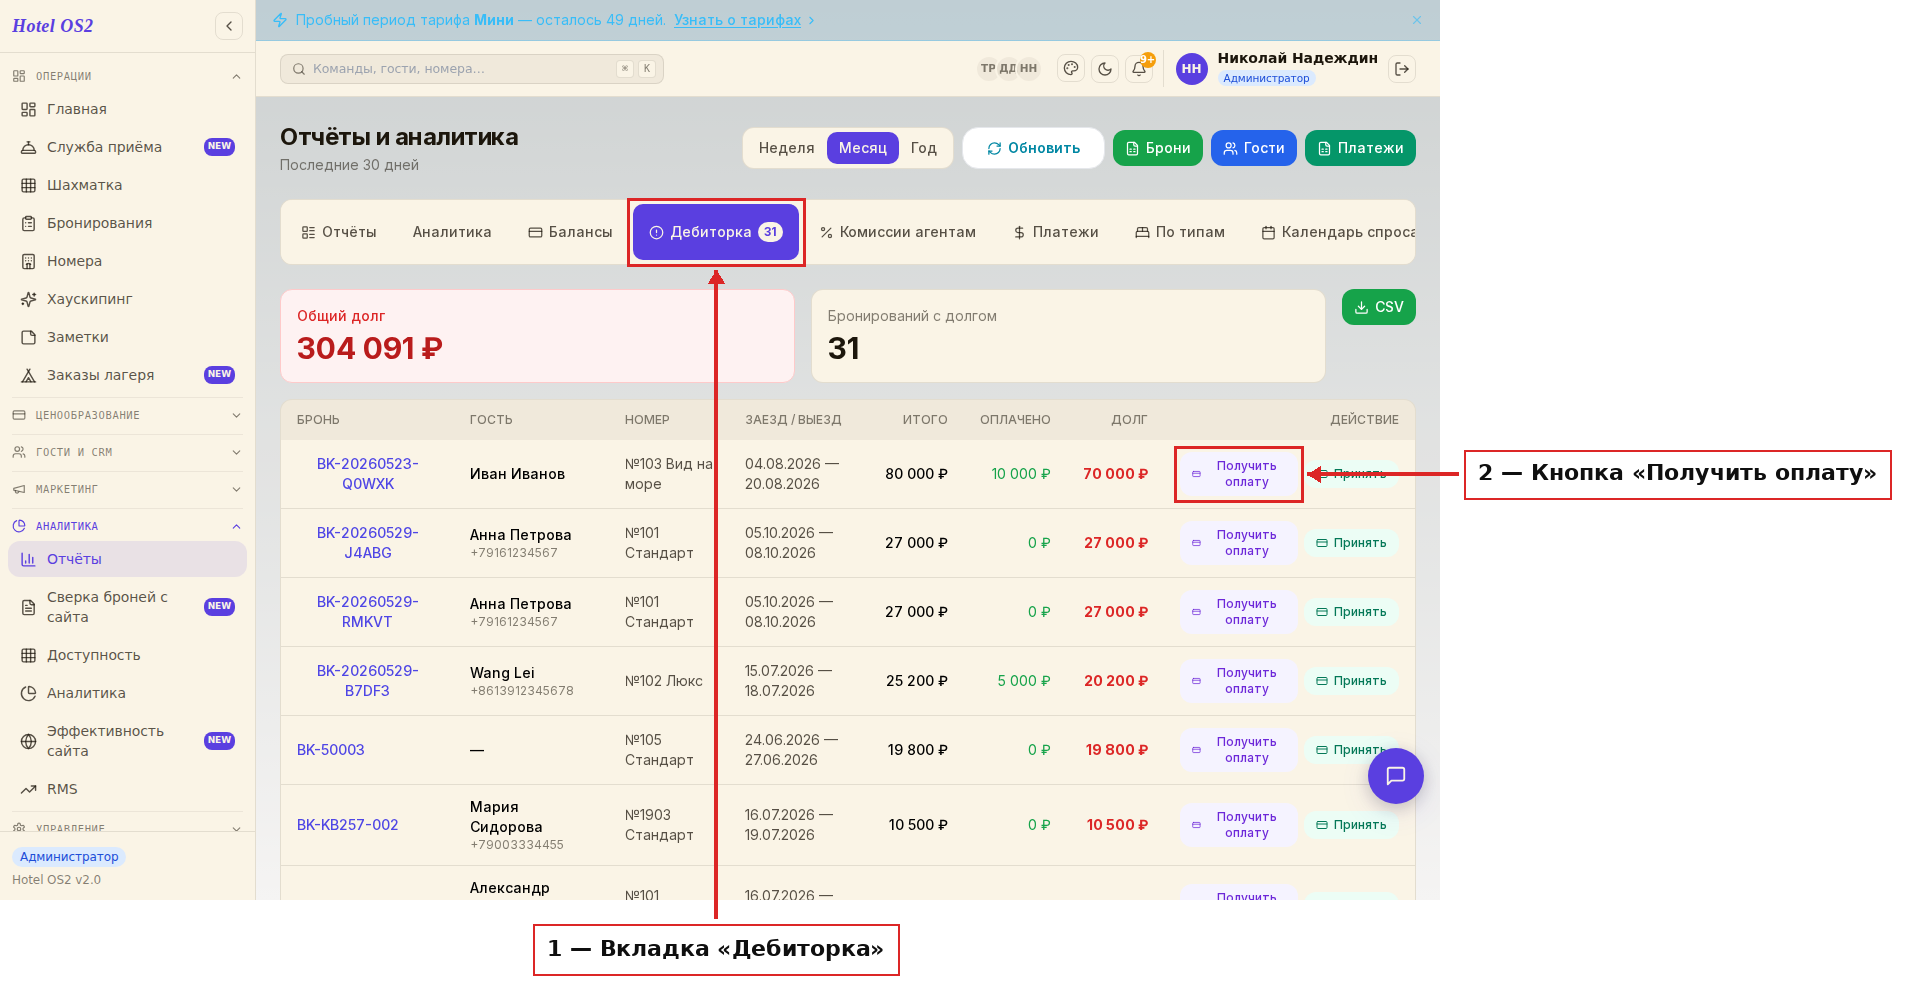The image size is (1915, 999).
Task: Select the Неделя period option
Action: (x=786, y=148)
